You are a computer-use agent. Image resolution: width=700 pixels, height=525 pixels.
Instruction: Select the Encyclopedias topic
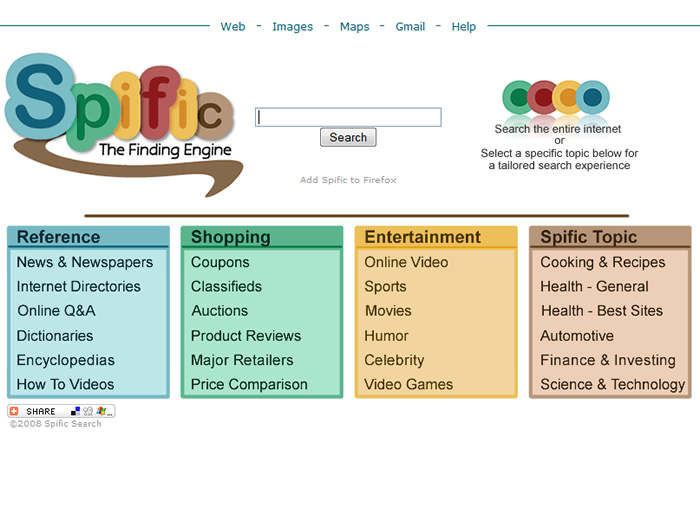66,360
